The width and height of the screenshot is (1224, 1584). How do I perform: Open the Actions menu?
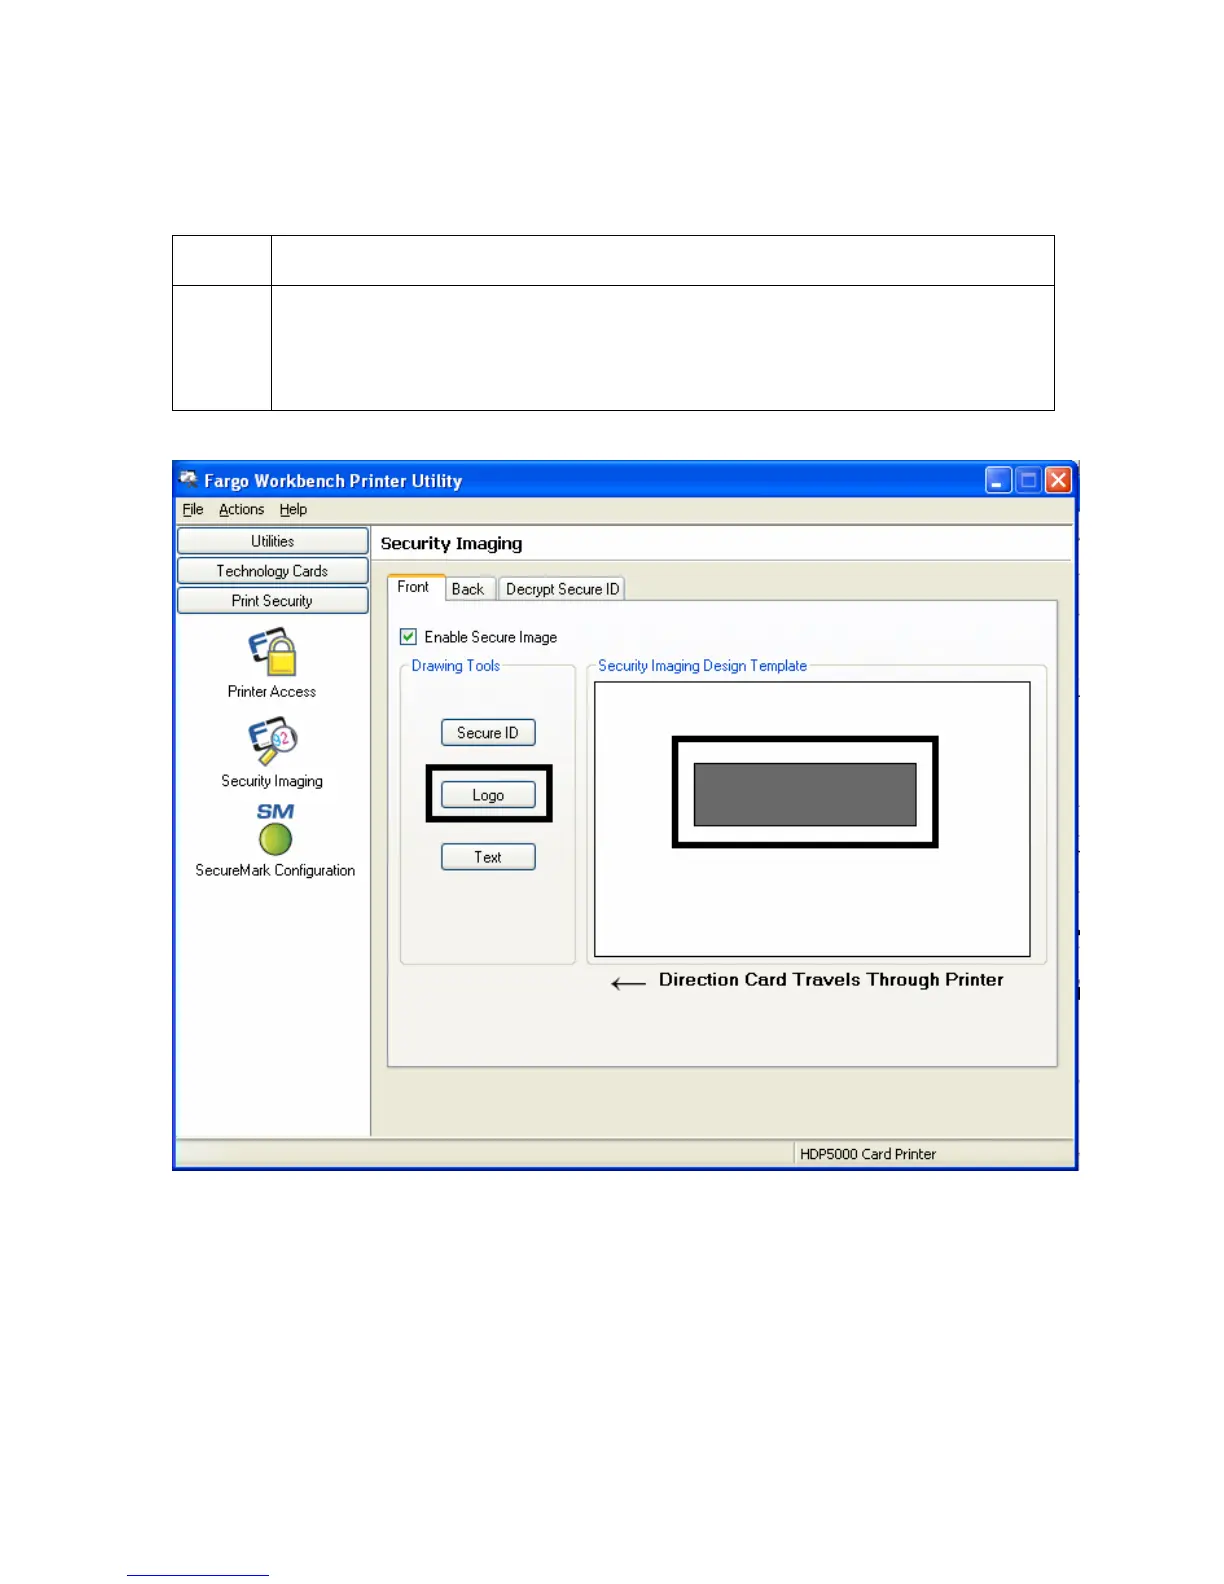241,509
